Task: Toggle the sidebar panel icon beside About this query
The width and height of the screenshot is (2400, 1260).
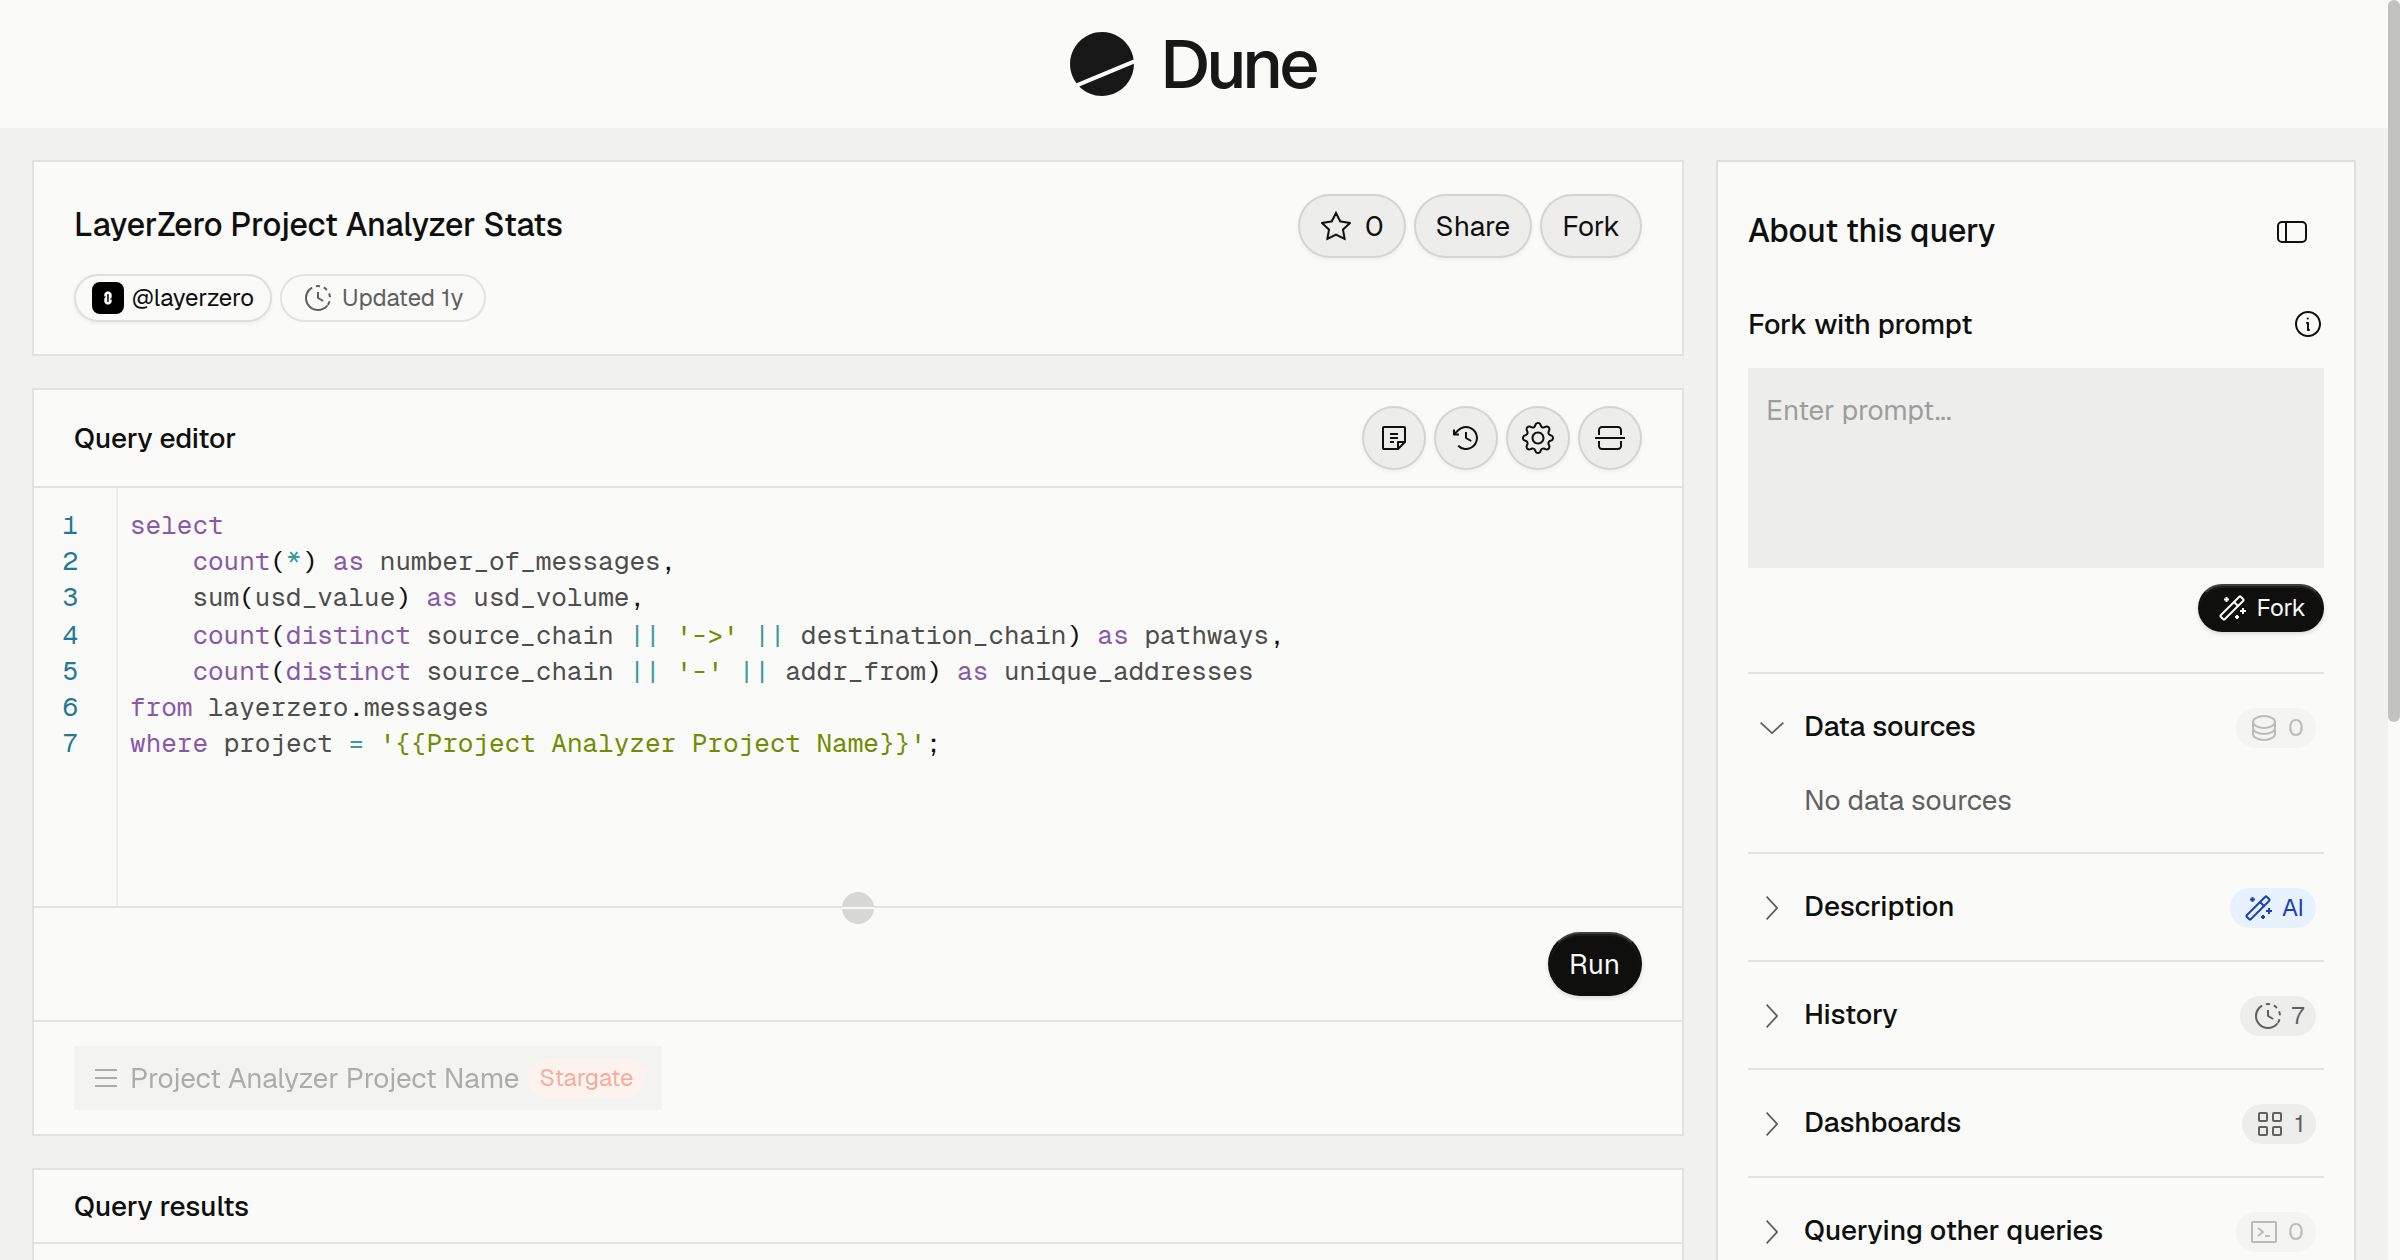Action: pyautogui.click(x=2291, y=232)
